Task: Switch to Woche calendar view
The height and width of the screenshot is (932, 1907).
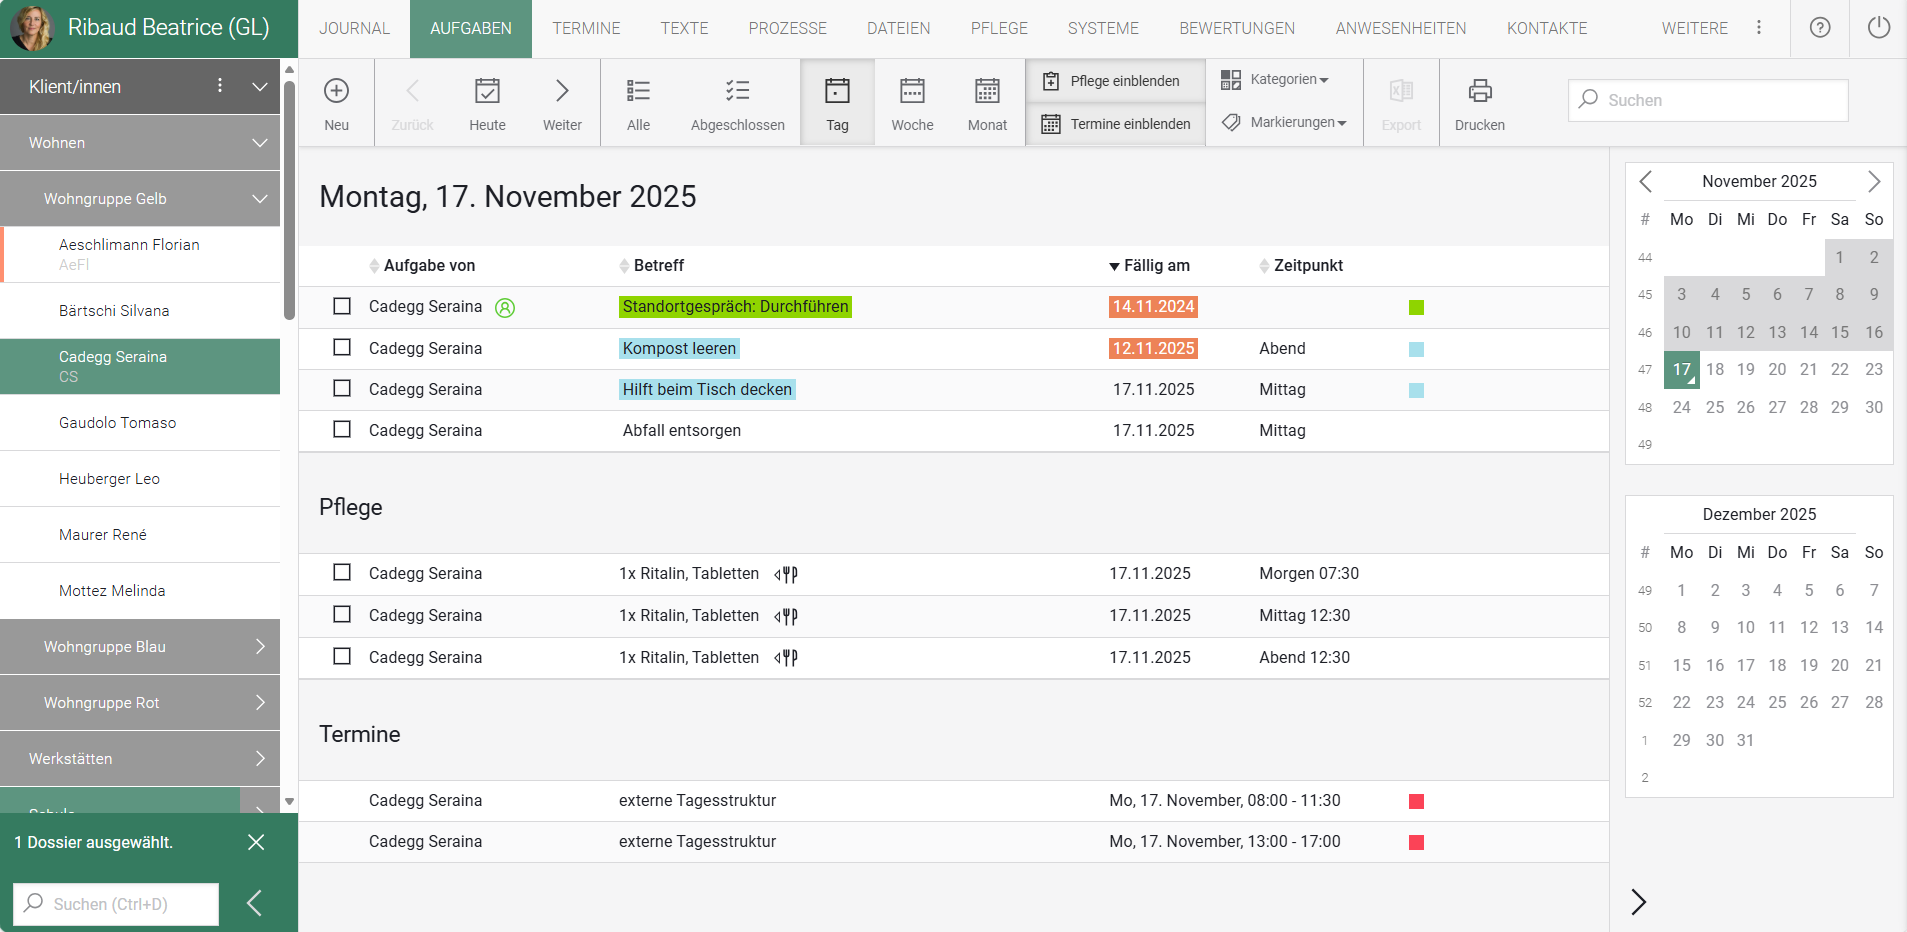Action: [x=912, y=92]
